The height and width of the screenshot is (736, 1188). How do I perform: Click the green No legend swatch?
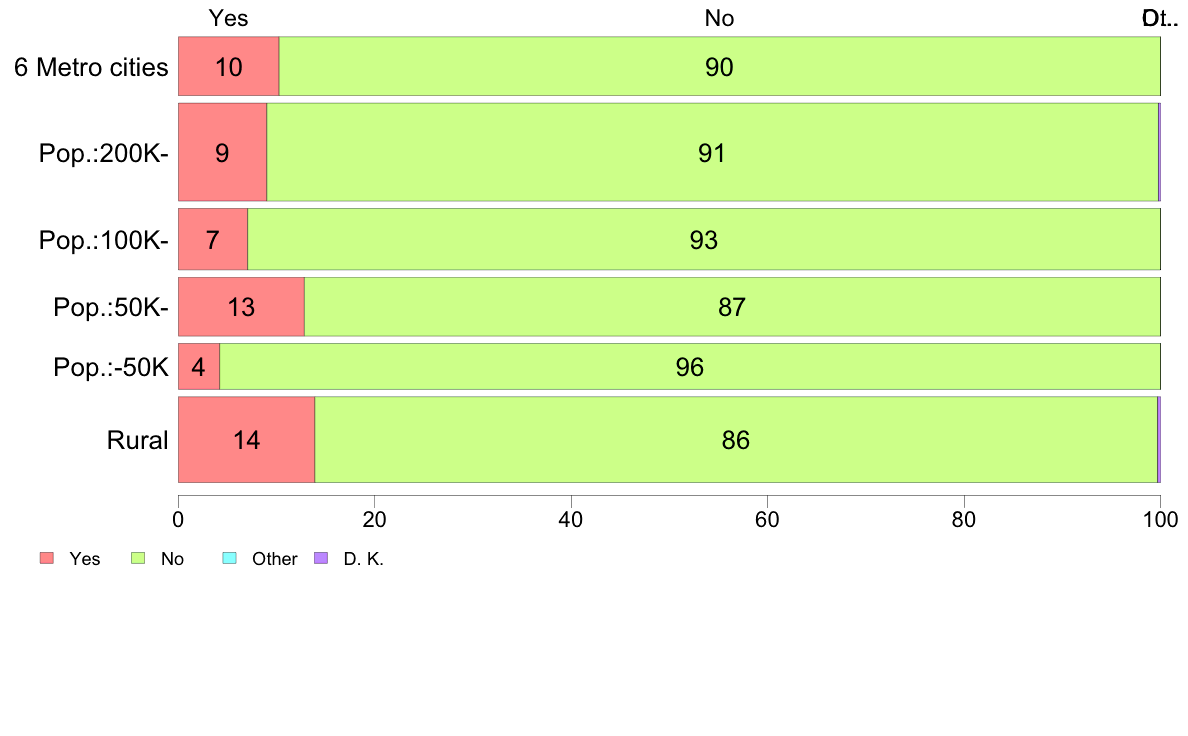(x=138, y=558)
